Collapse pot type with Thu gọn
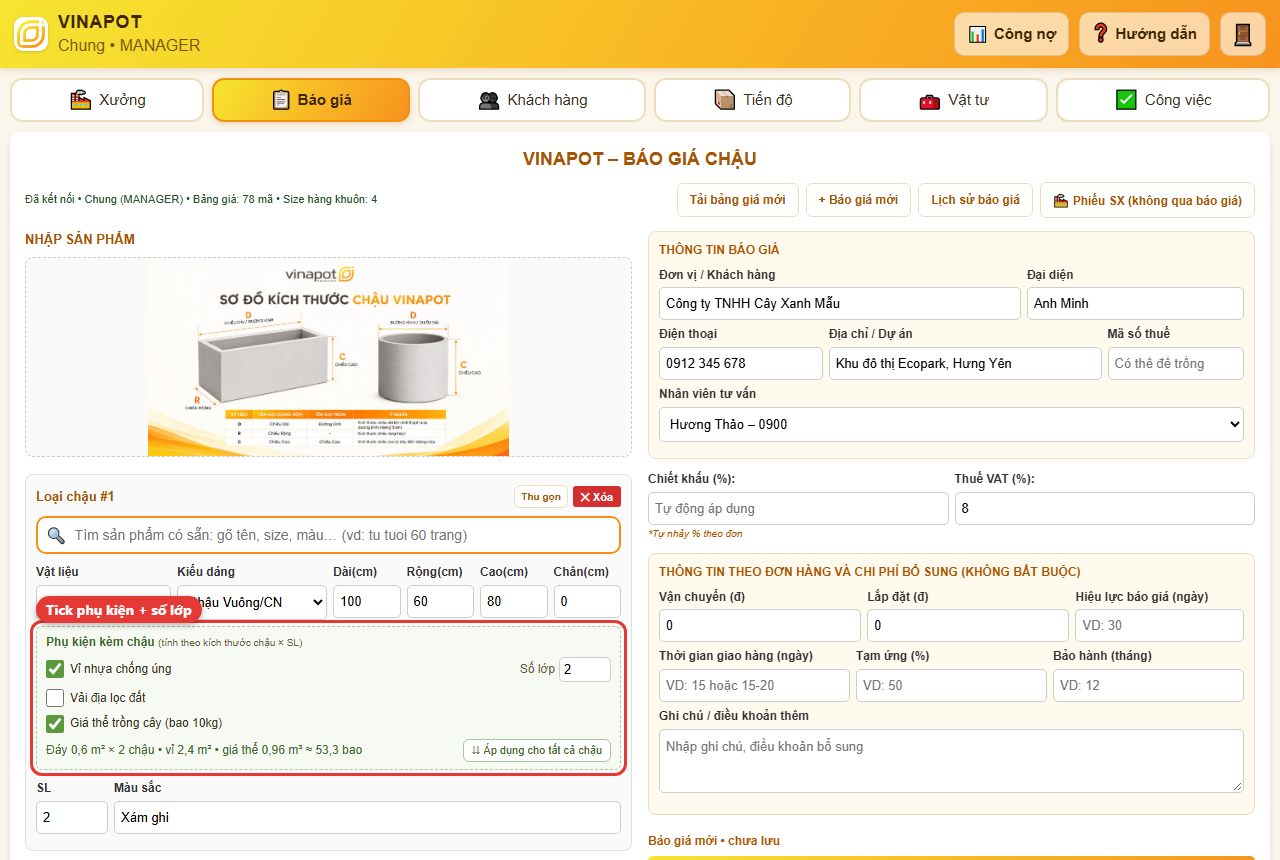 541,497
